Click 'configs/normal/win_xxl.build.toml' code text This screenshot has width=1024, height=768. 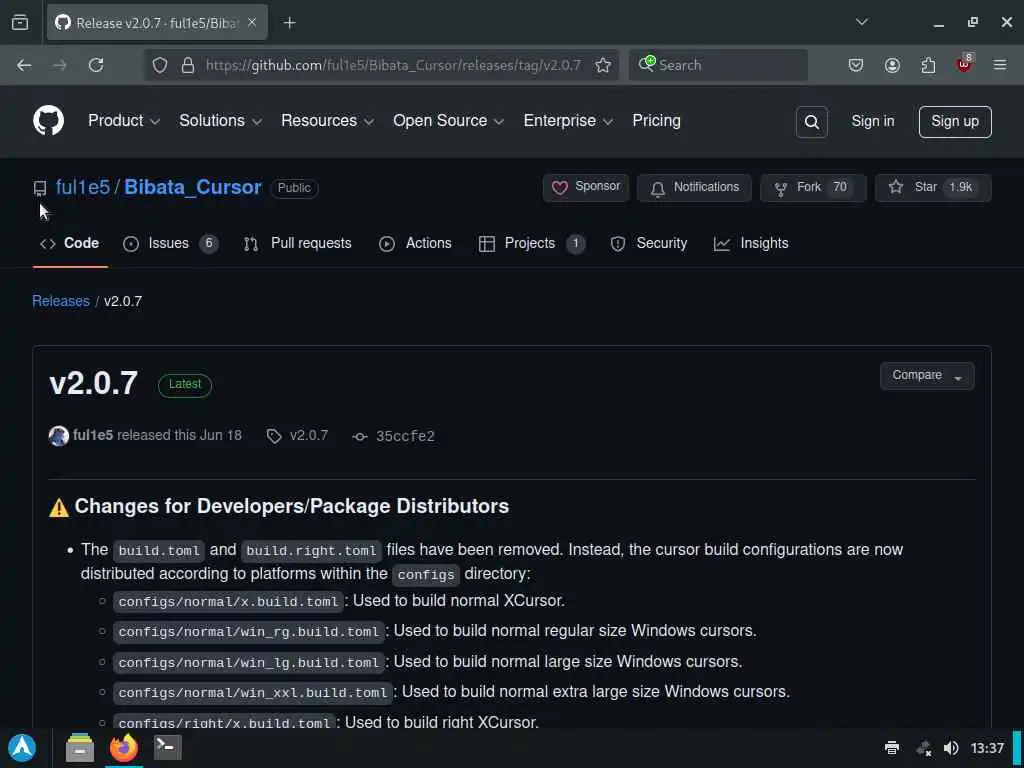coord(253,692)
